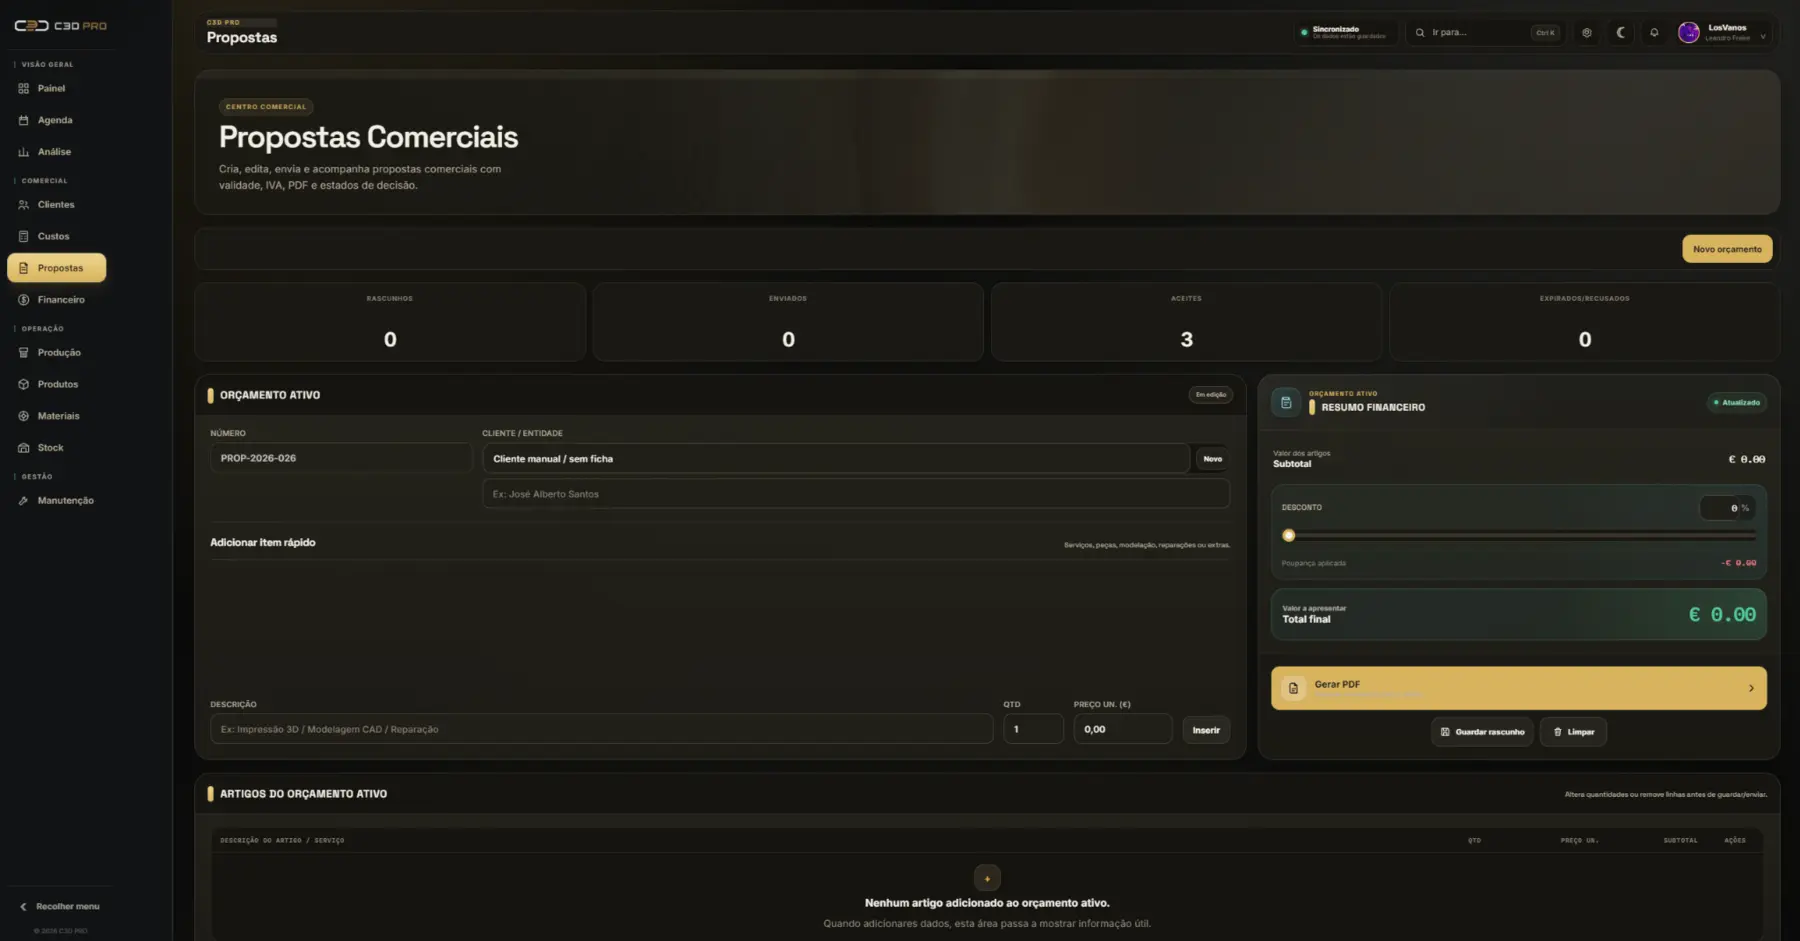Click the LosVanos user avatar

pyautogui.click(x=1689, y=33)
